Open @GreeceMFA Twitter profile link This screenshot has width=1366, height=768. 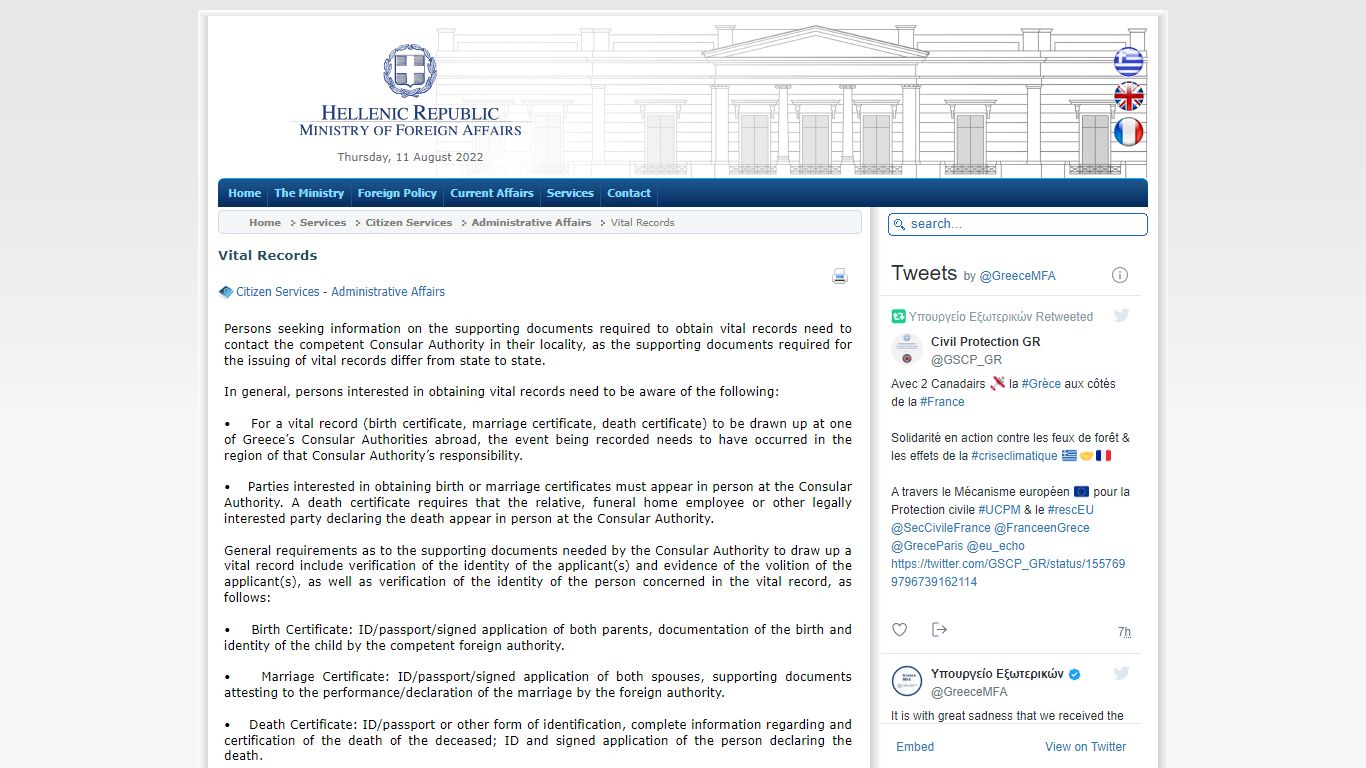tap(1017, 276)
